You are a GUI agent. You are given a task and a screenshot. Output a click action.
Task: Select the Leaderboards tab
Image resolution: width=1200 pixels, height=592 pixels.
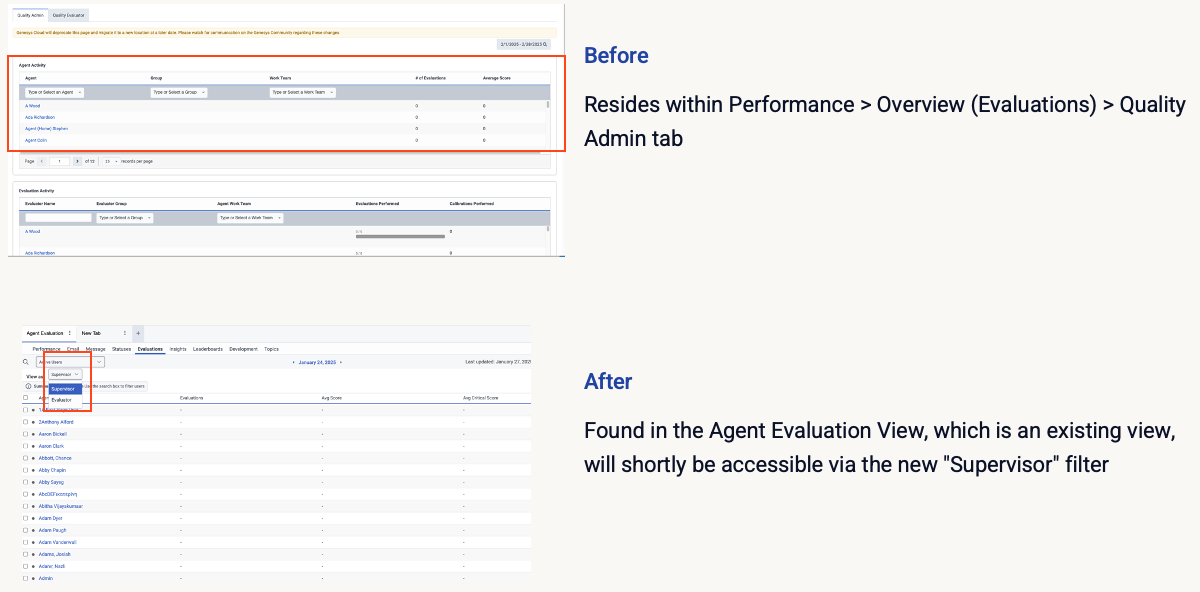point(207,349)
